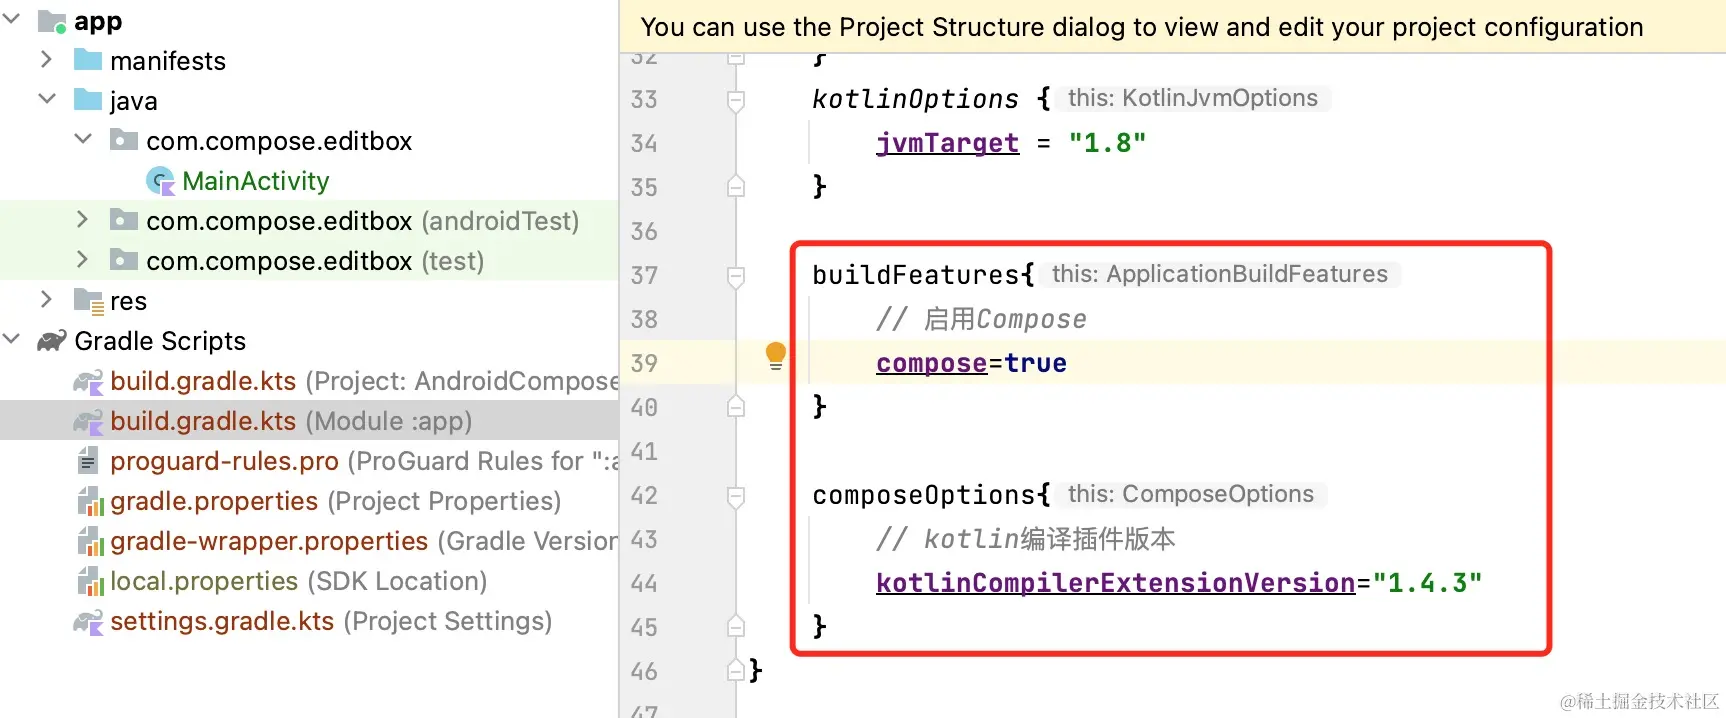Click the res folder icon

point(88,301)
